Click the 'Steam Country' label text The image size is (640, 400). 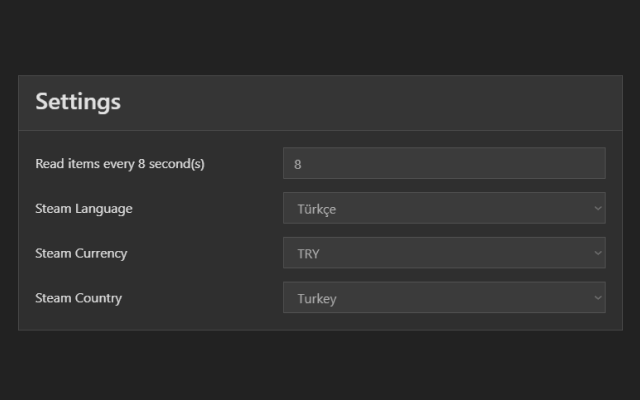click(78, 298)
